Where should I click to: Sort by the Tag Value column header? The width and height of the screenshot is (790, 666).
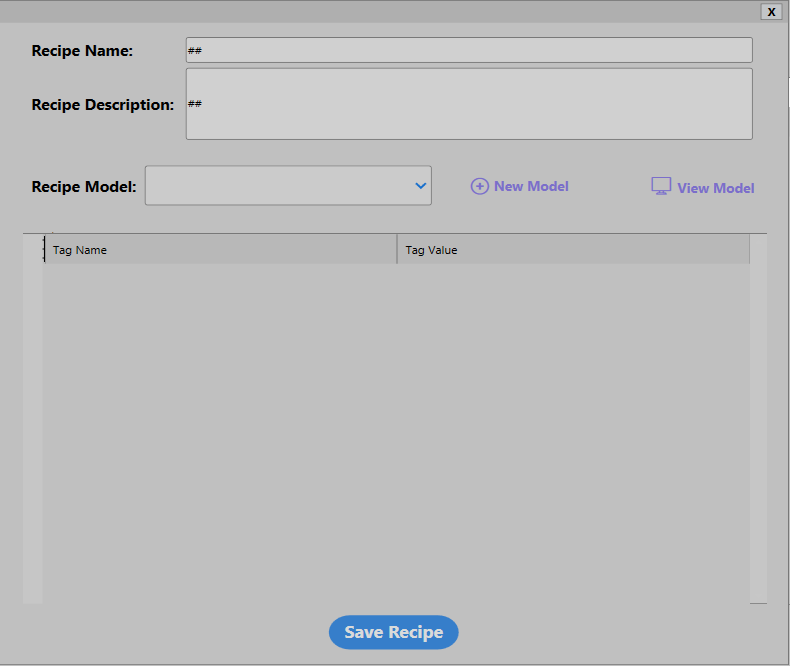point(572,250)
